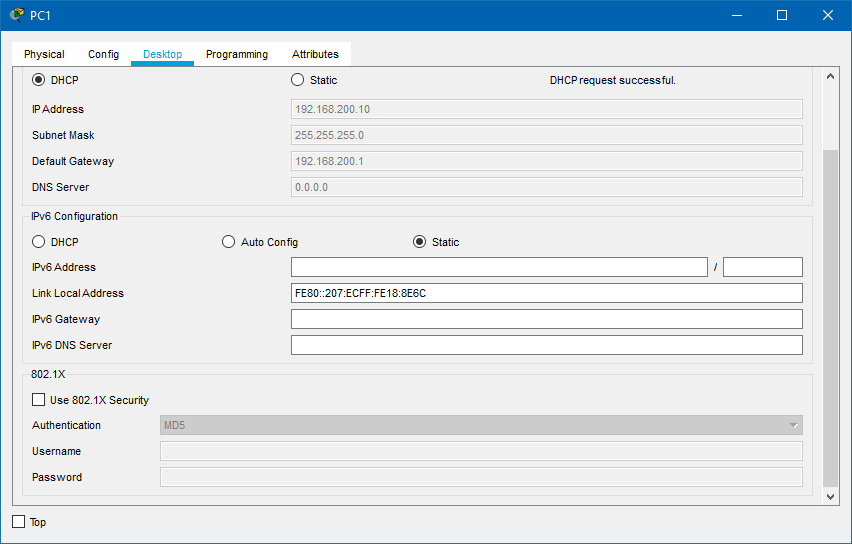Toggle the Top checkbox

click(18, 522)
